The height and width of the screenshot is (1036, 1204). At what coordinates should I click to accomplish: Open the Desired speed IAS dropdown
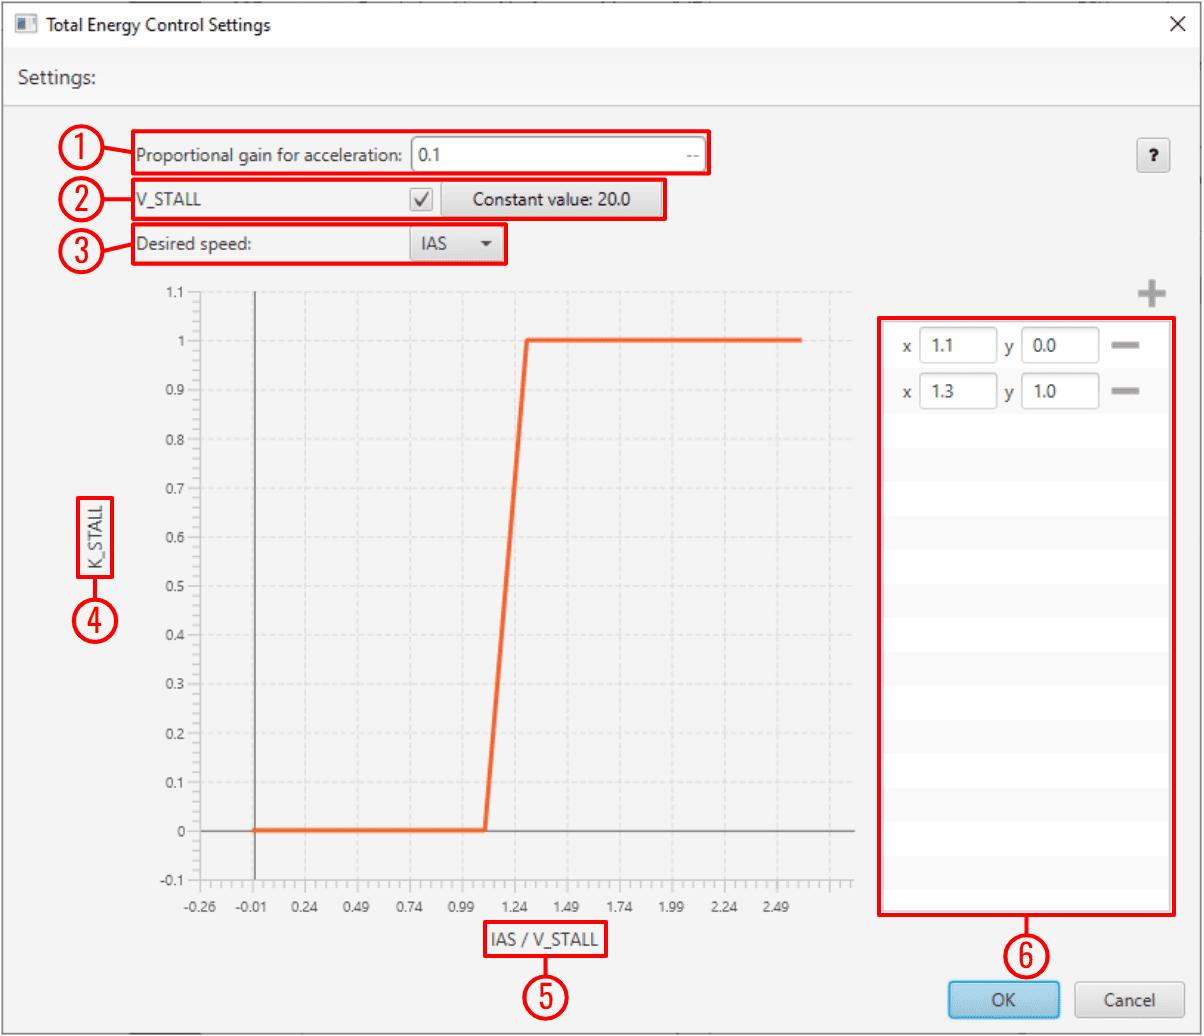pos(457,243)
